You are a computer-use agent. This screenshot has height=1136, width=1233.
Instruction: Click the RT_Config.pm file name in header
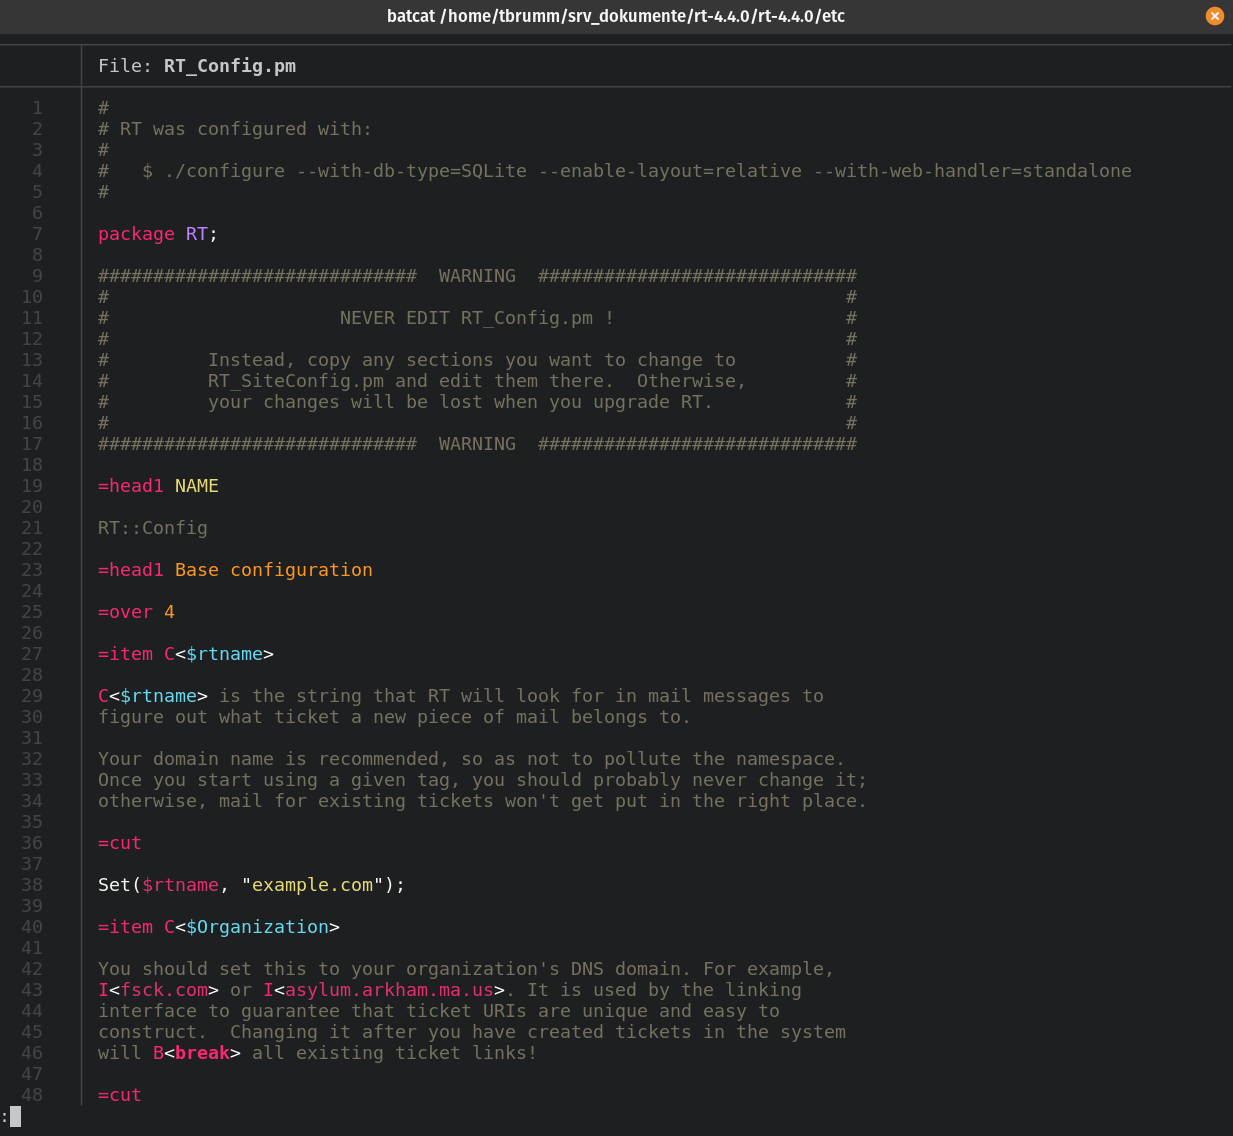(x=229, y=66)
